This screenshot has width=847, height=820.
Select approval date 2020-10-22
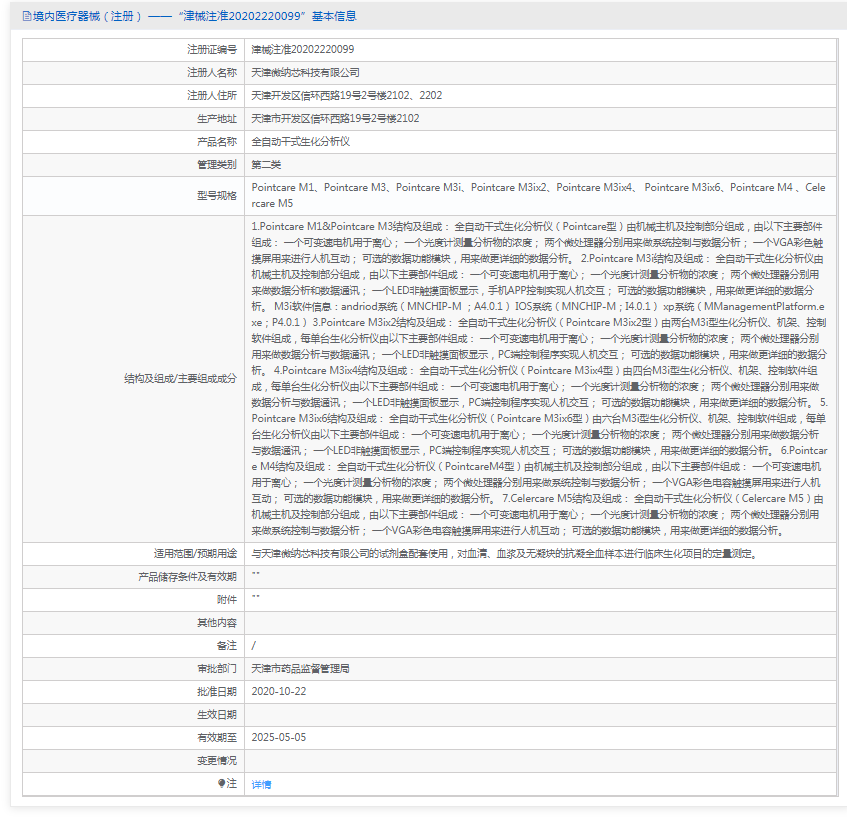click(x=279, y=691)
